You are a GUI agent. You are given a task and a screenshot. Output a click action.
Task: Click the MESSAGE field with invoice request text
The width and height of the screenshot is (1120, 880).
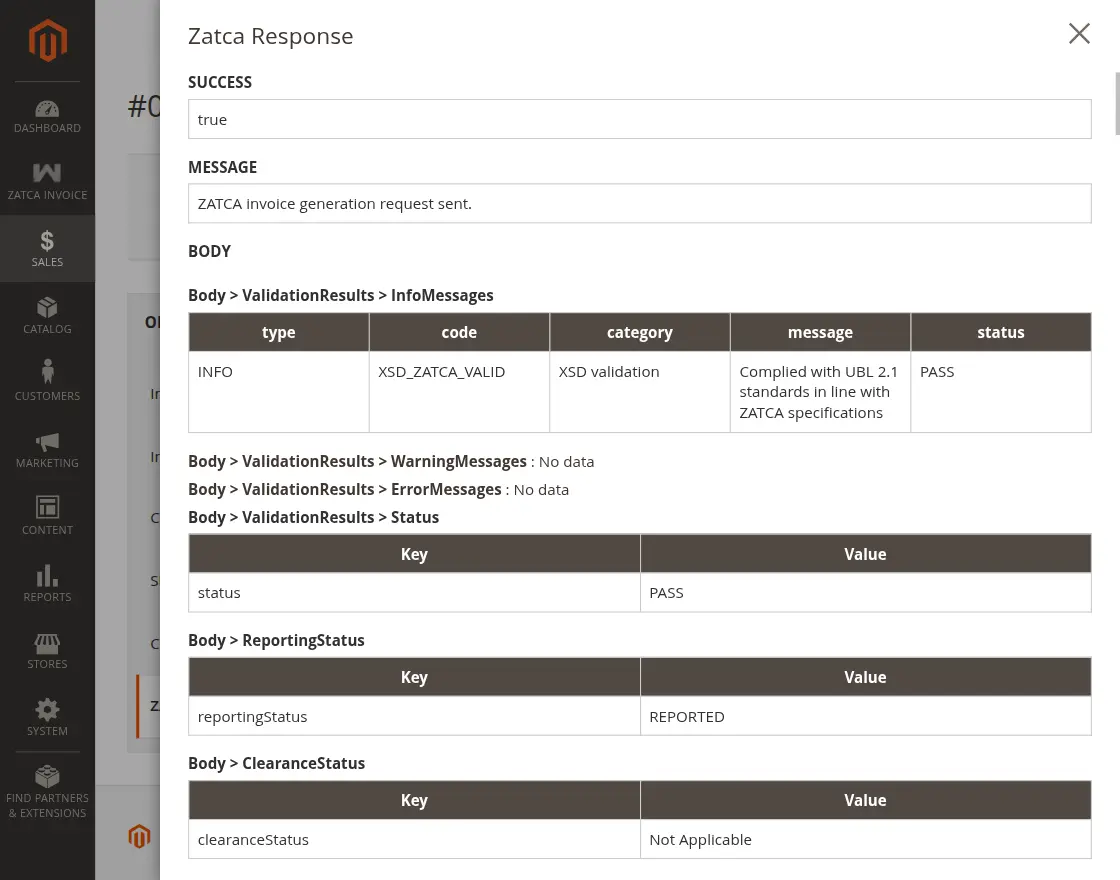pyautogui.click(x=639, y=204)
